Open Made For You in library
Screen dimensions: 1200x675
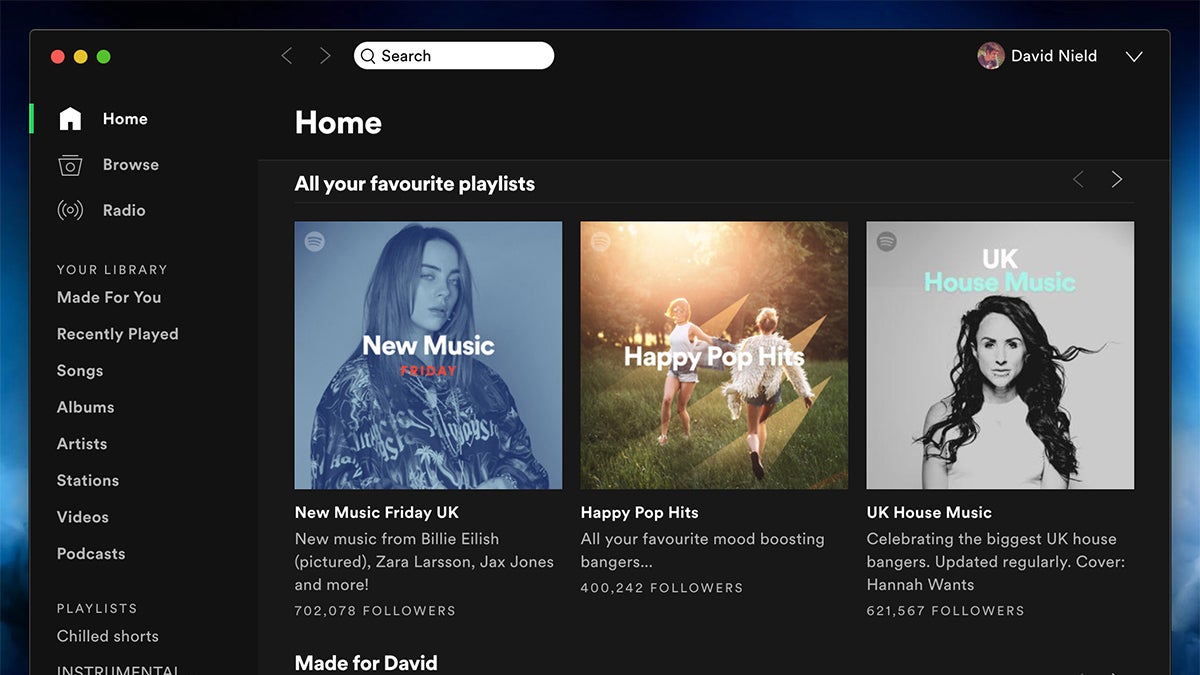coord(109,297)
